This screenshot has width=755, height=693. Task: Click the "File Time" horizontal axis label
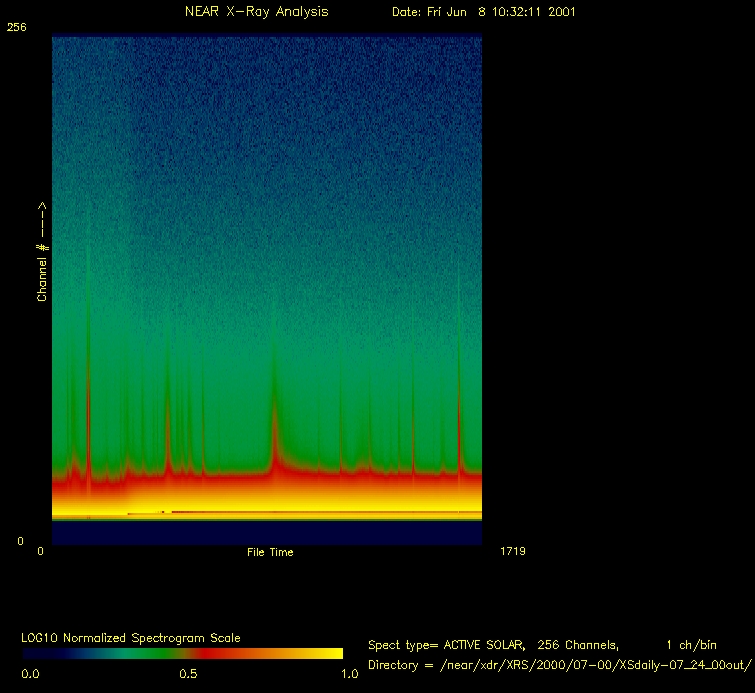270,552
